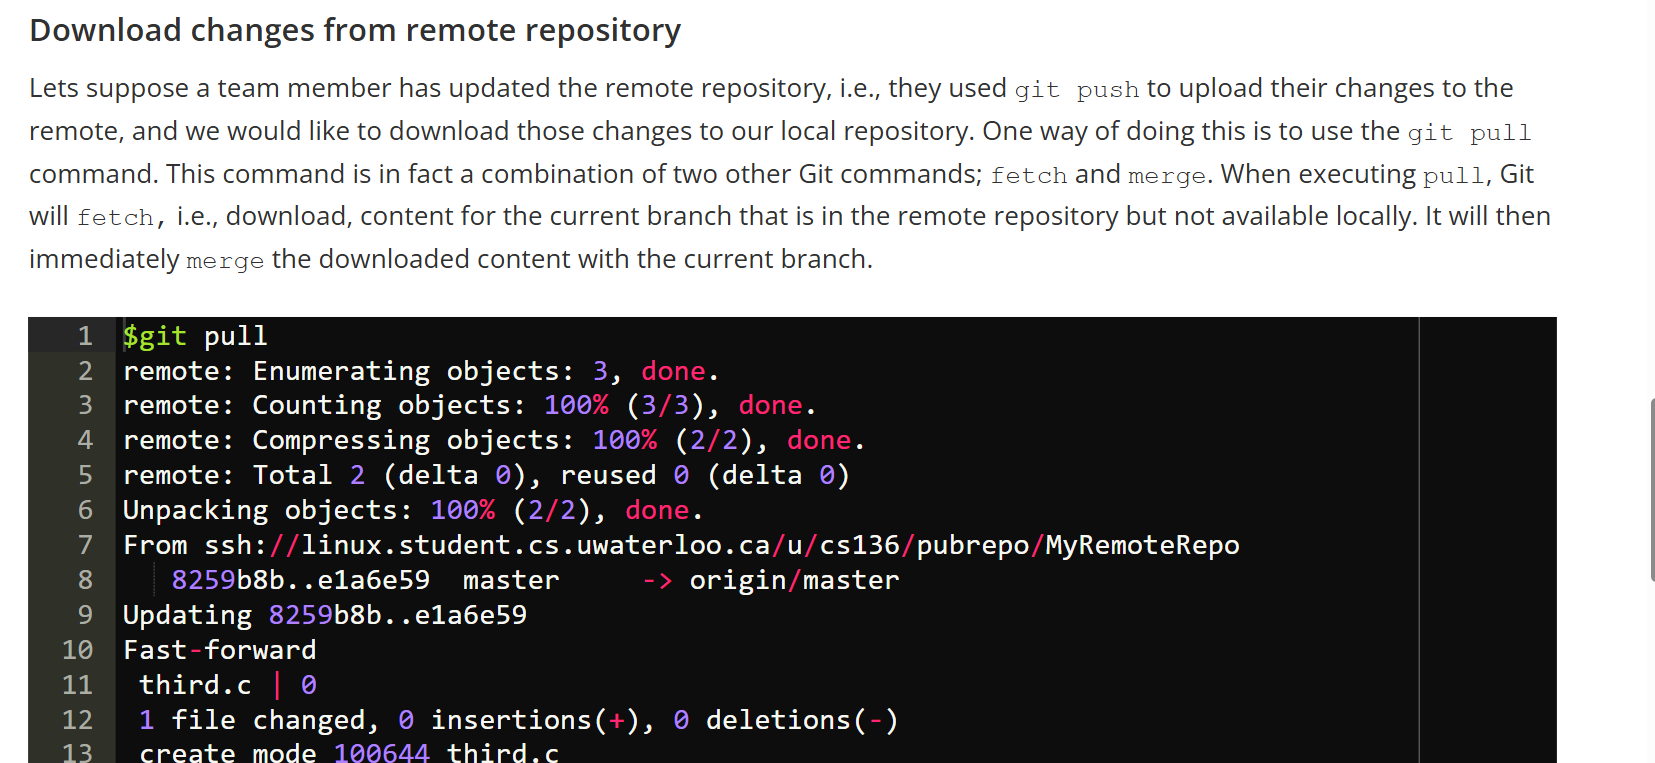Click "origin/master" in the code block
This screenshot has width=1655, height=763.
click(x=794, y=580)
